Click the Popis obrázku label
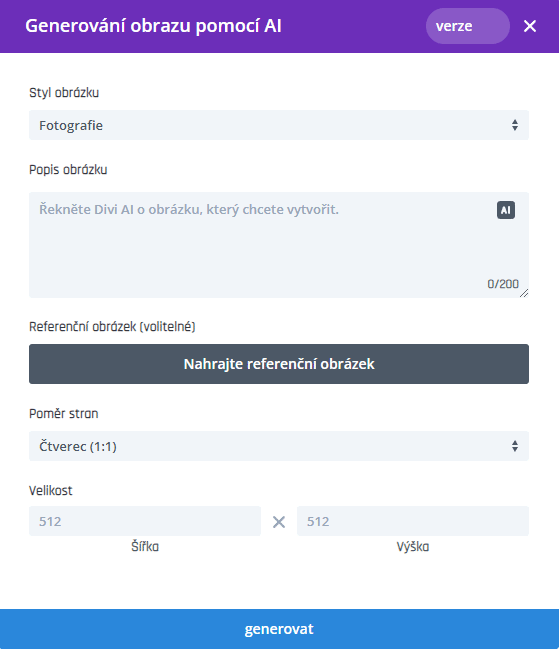This screenshot has height=649, width=559. 68,170
